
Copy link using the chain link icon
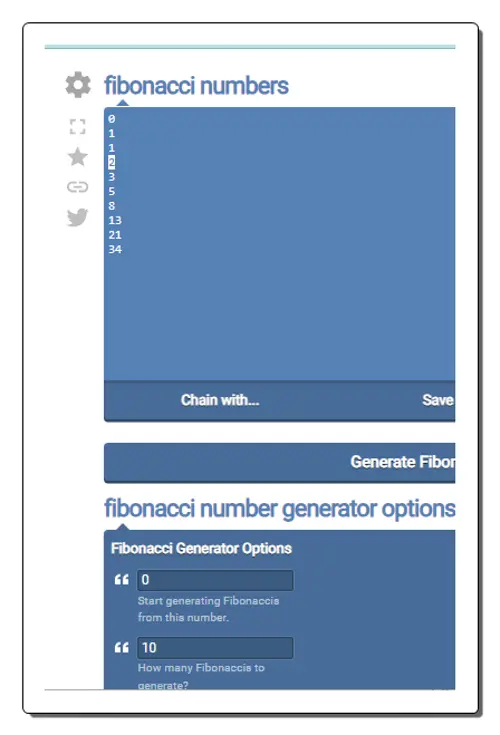[x=78, y=187]
